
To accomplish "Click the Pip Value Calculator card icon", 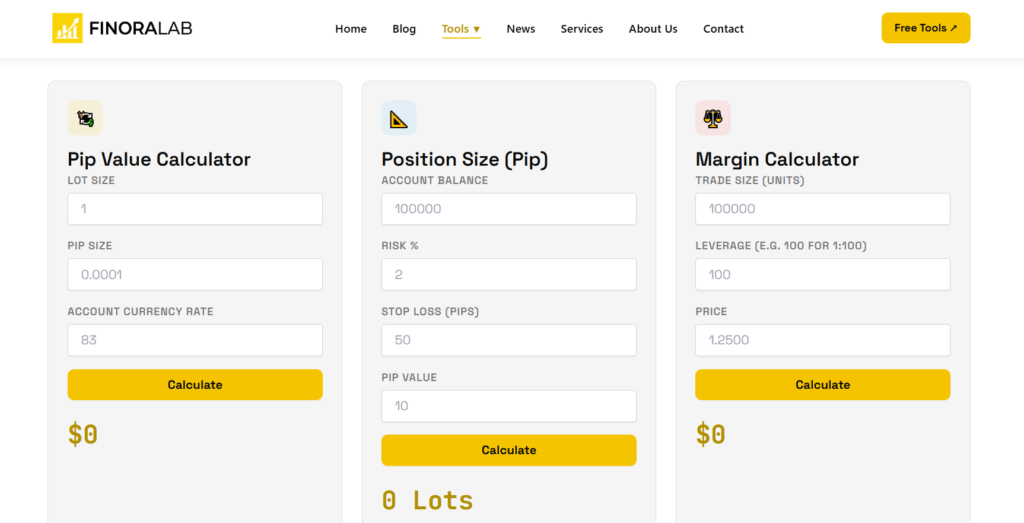I will (x=85, y=118).
